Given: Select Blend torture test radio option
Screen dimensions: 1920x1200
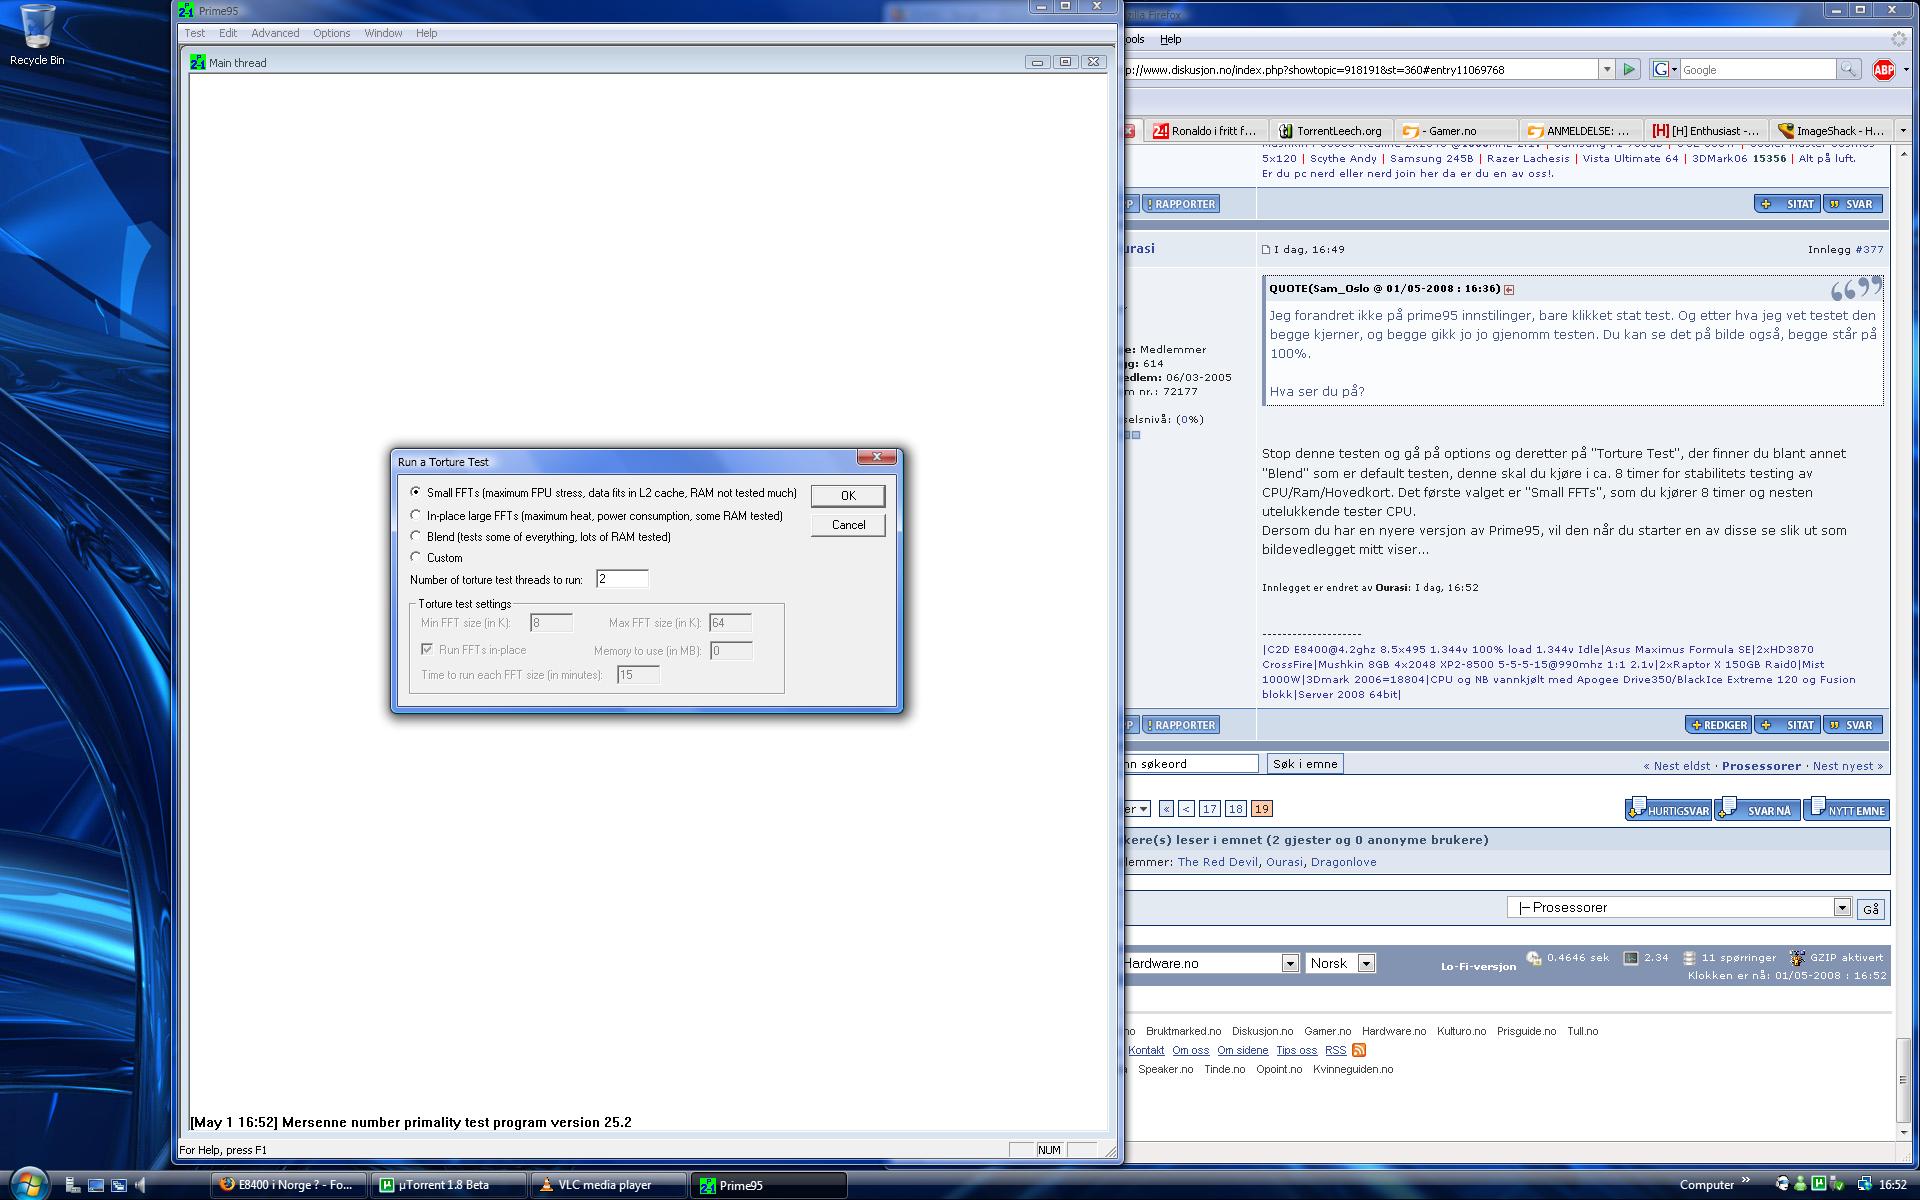Looking at the screenshot, I should pyautogui.click(x=416, y=536).
